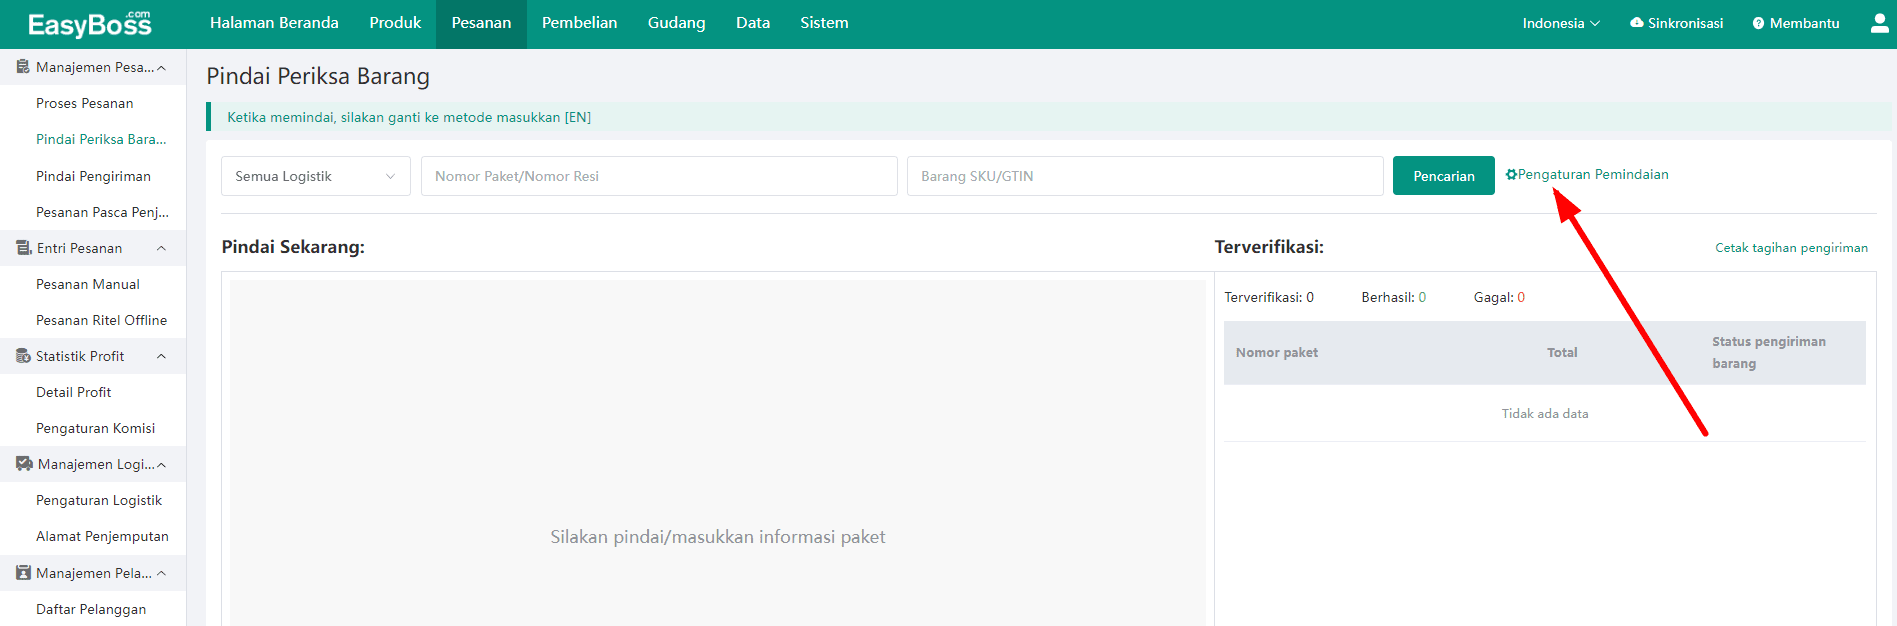Go to the Sistem menu
The image size is (1897, 626).
pyautogui.click(x=824, y=23)
